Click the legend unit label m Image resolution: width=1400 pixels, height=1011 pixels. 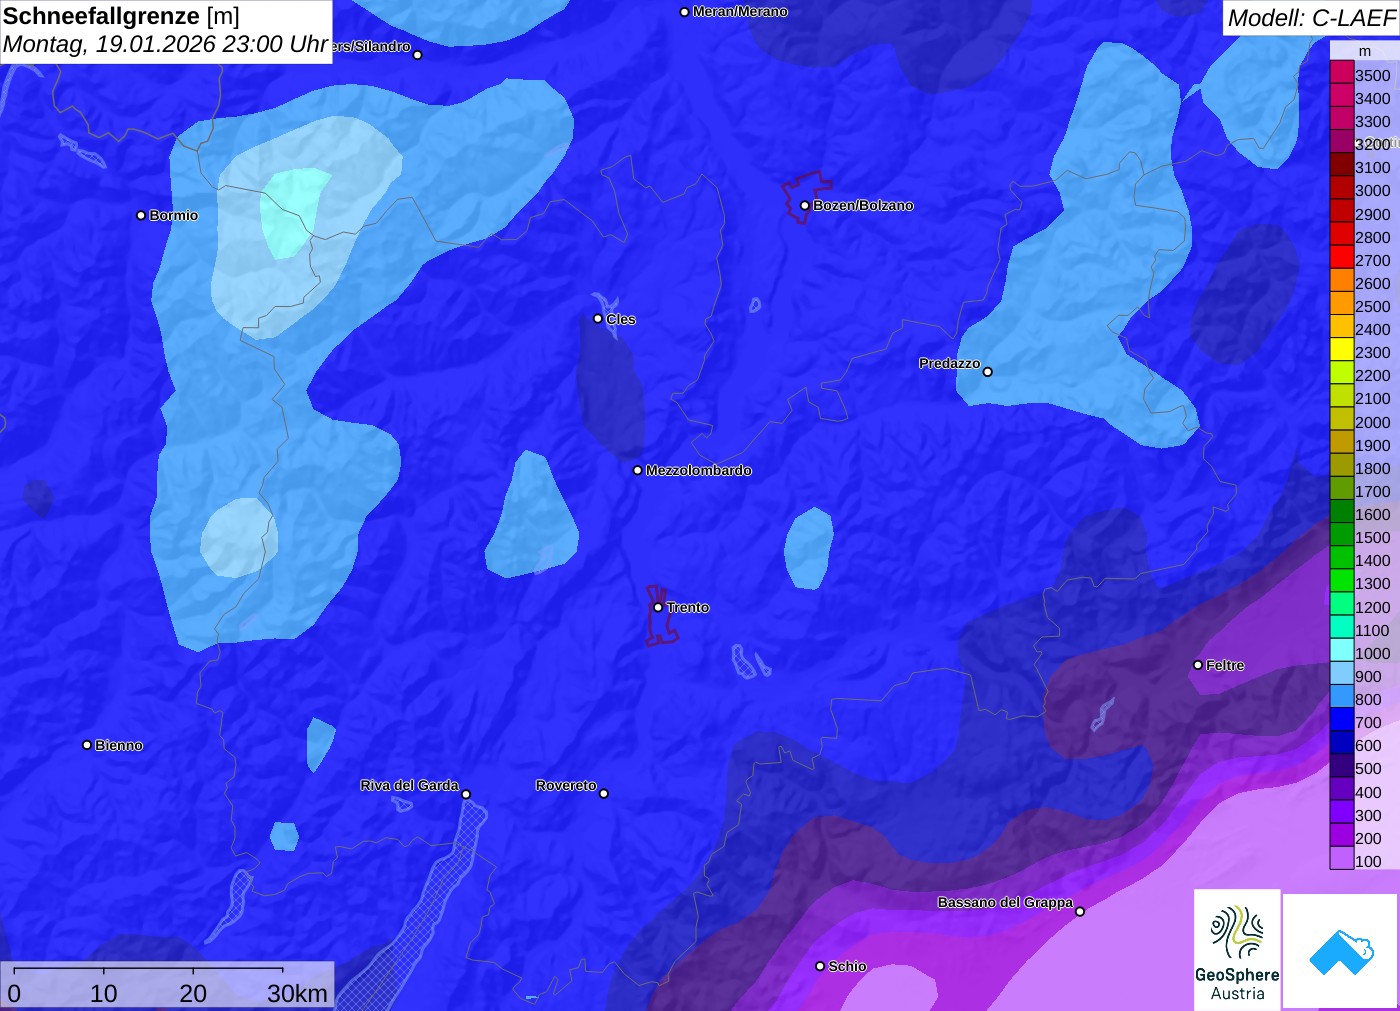point(1364,51)
